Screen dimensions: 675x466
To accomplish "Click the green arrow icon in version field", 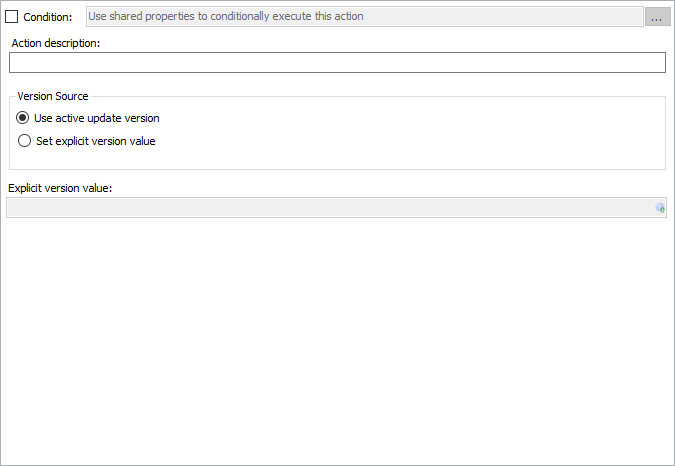I will (x=660, y=208).
